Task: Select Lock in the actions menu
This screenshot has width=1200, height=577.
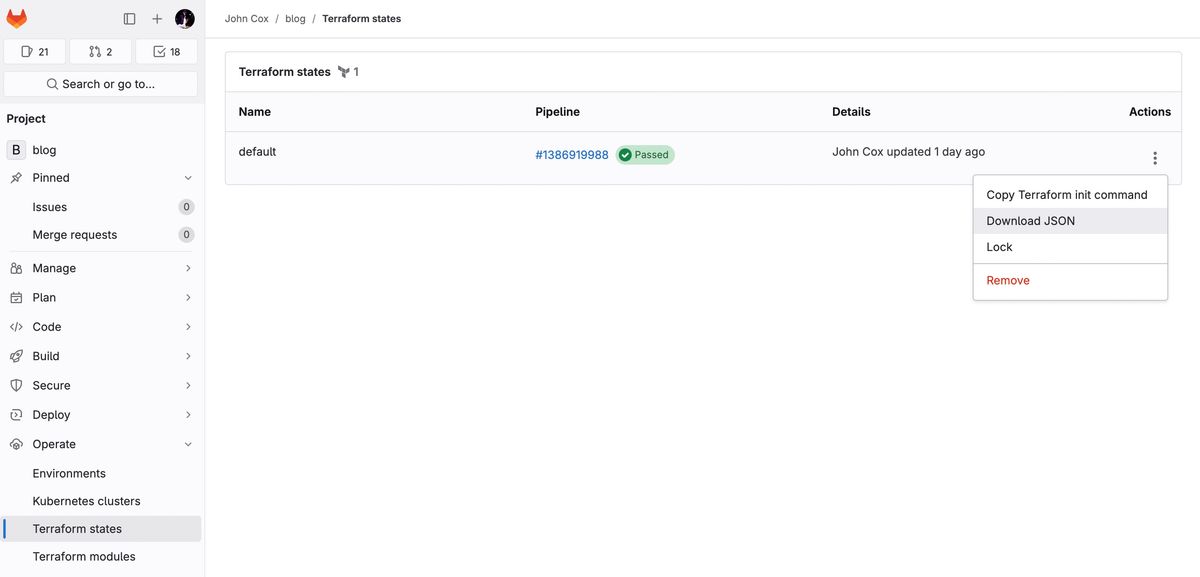Action: pyautogui.click(x=999, y=247)
